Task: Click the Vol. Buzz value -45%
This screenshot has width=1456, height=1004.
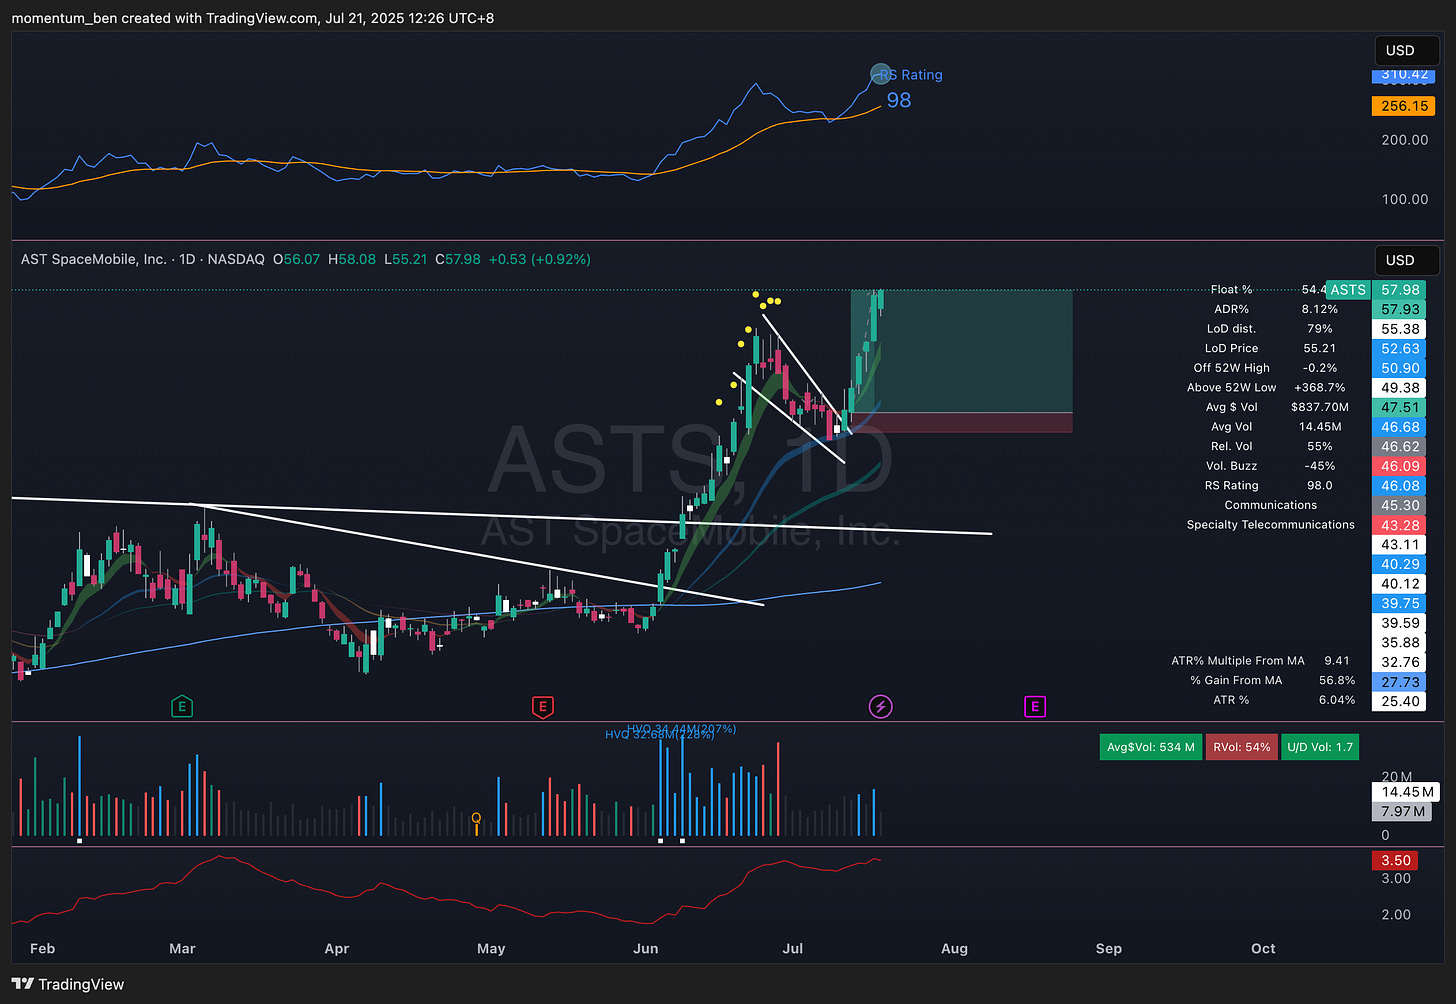Action: tap(1320, 466)
